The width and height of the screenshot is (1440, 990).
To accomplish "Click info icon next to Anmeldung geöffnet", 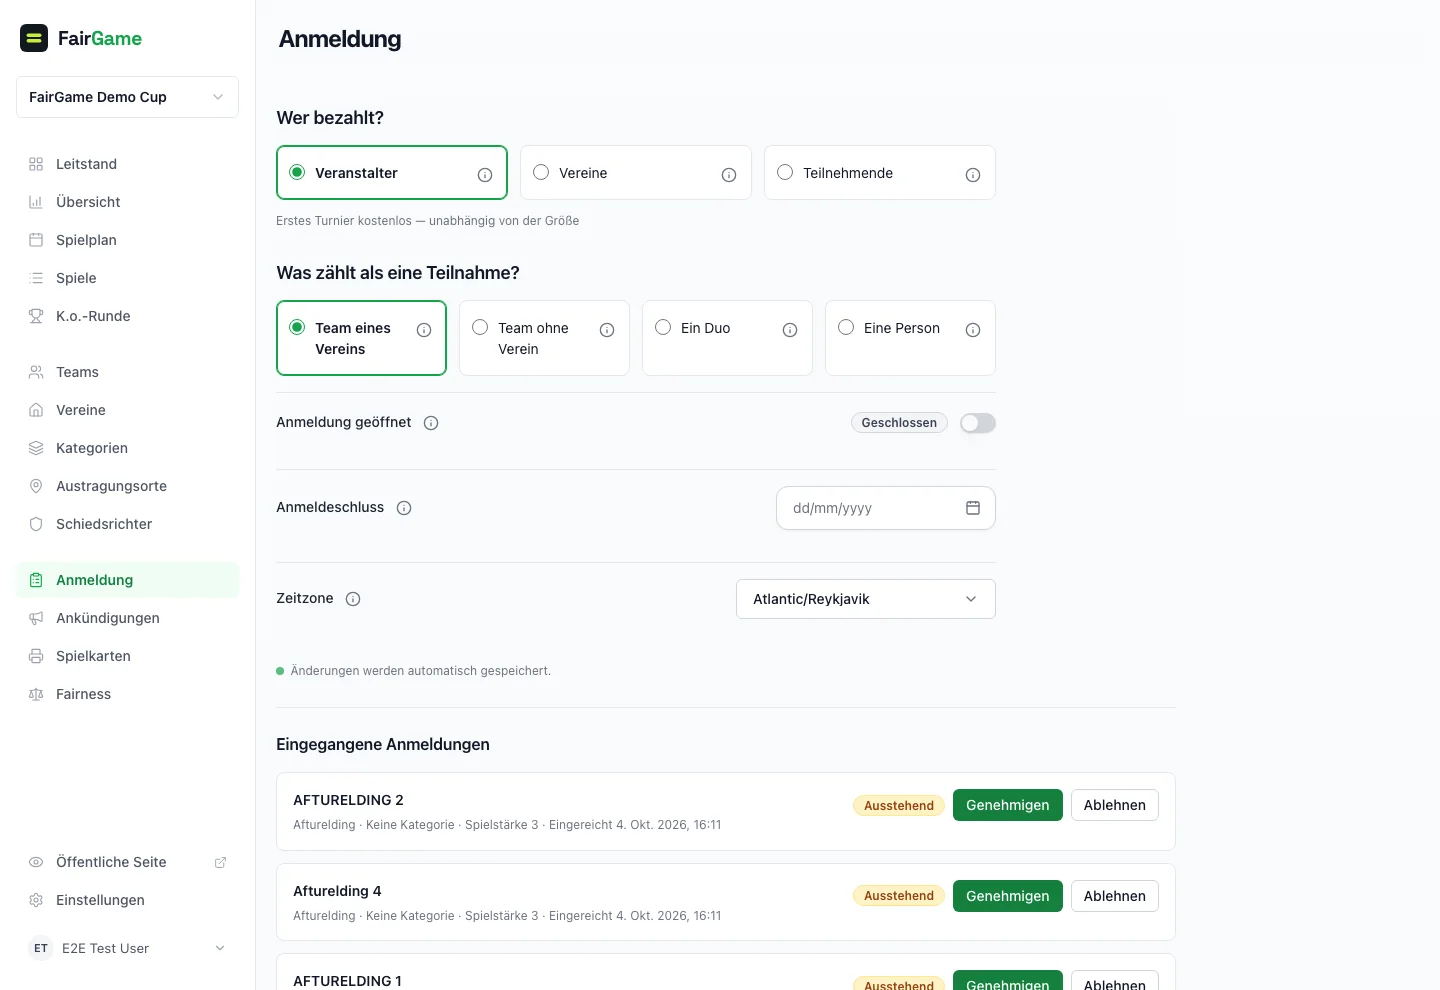I will point(431,423).
